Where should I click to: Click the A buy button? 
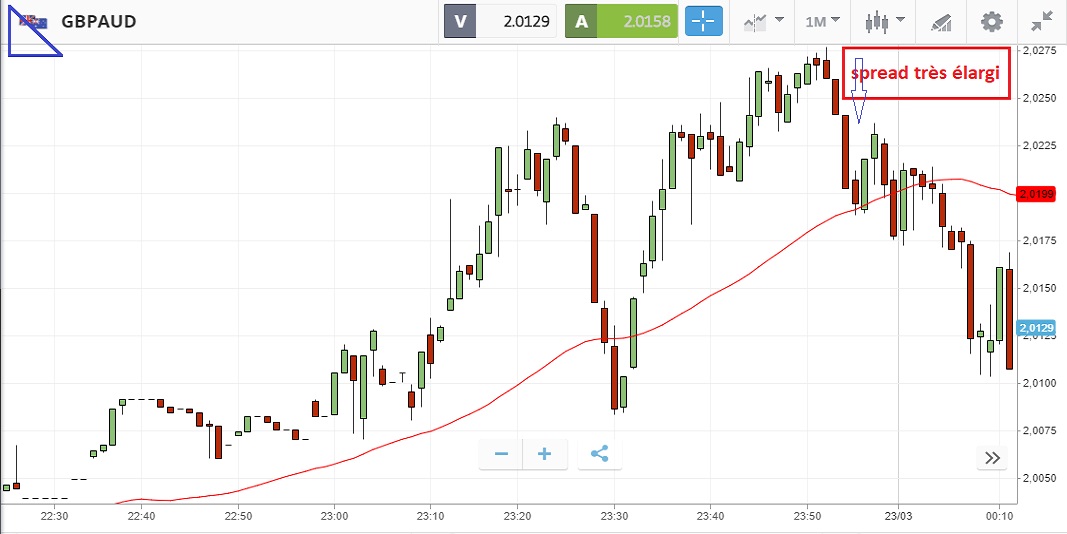click(x=581, y=21)
